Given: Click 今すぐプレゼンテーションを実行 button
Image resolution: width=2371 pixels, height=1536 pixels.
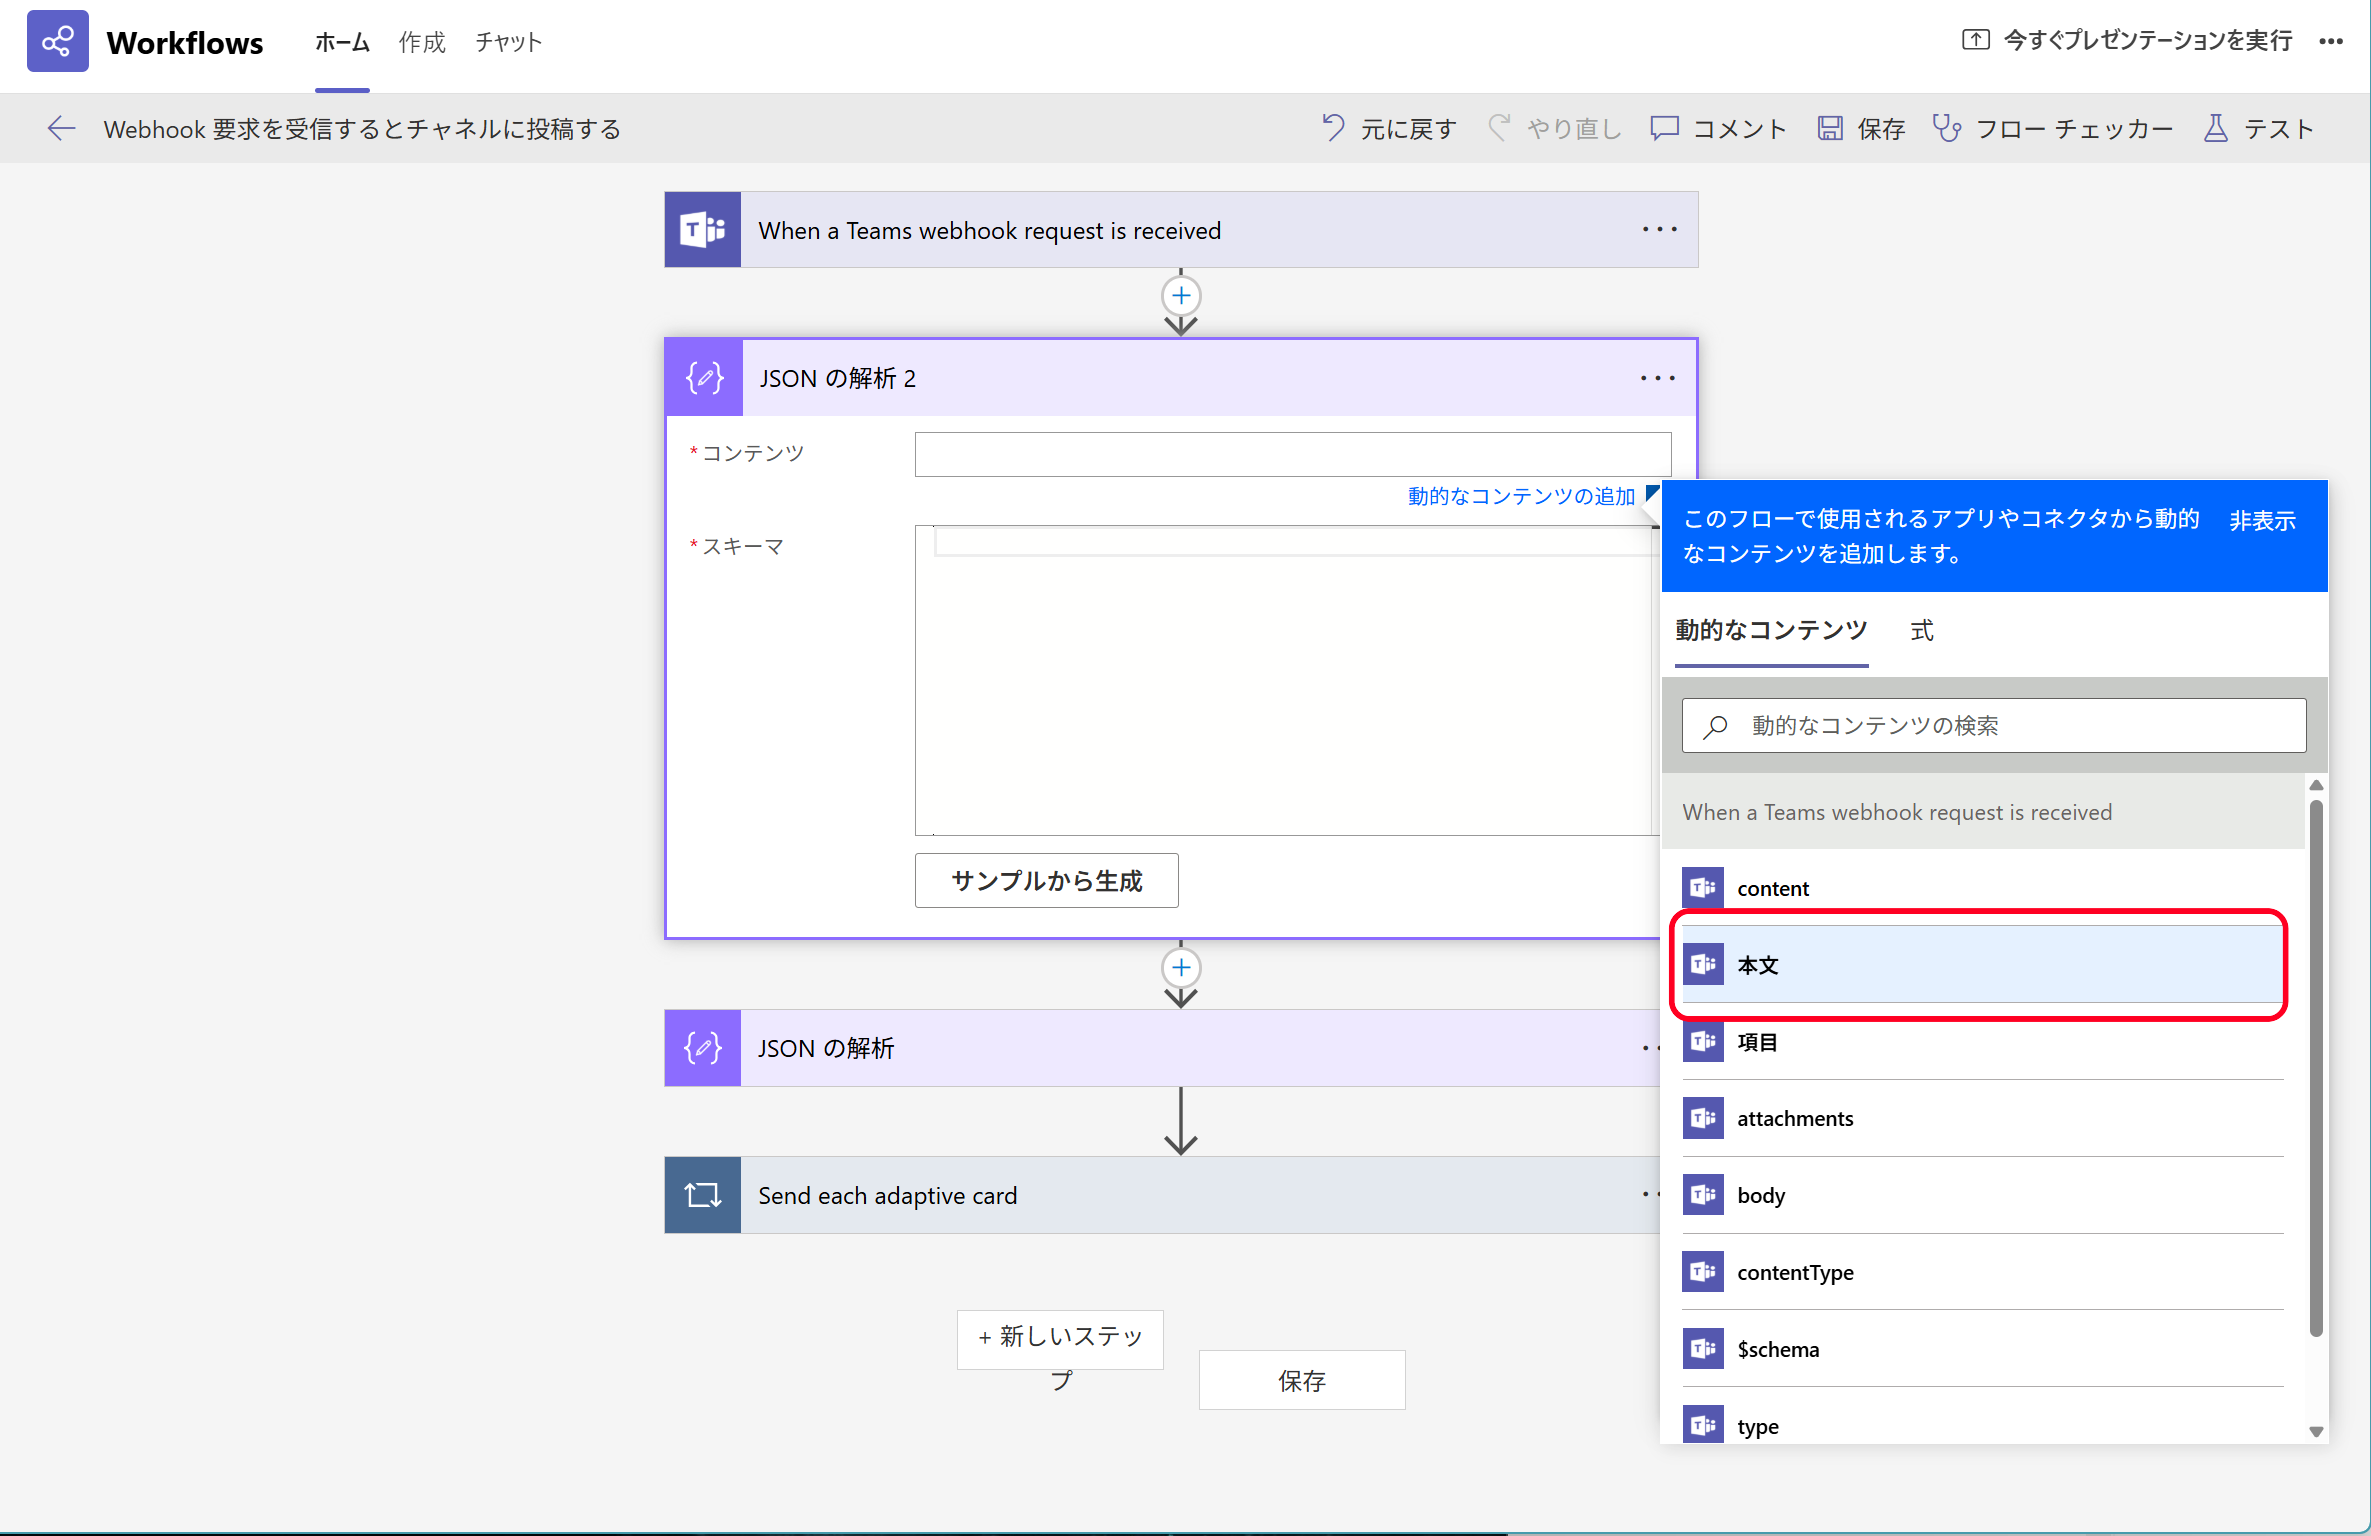Looking at the screenshot, I should (2127, 40).
